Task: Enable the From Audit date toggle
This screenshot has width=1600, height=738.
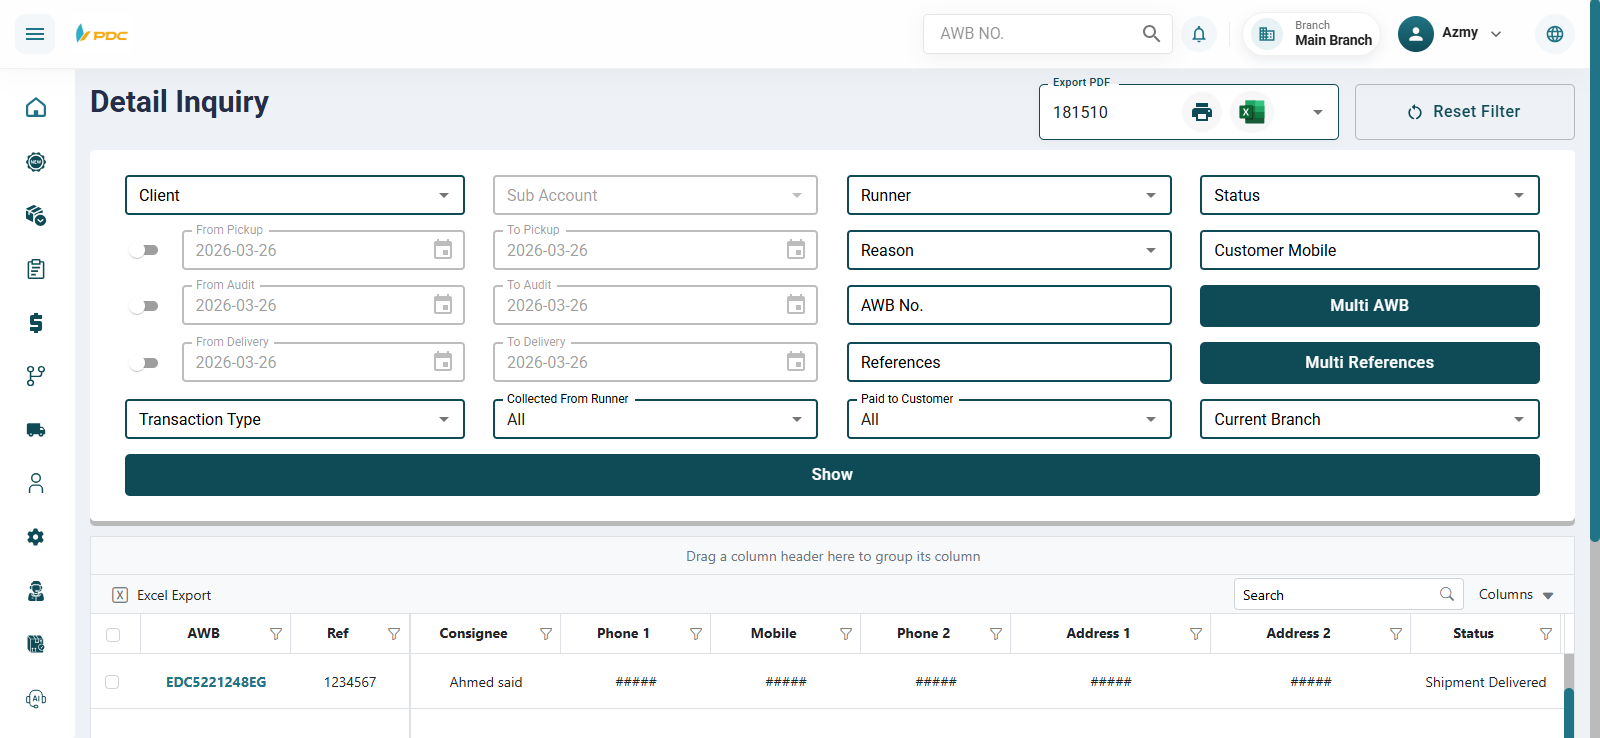Action: [x=145, y=306]
